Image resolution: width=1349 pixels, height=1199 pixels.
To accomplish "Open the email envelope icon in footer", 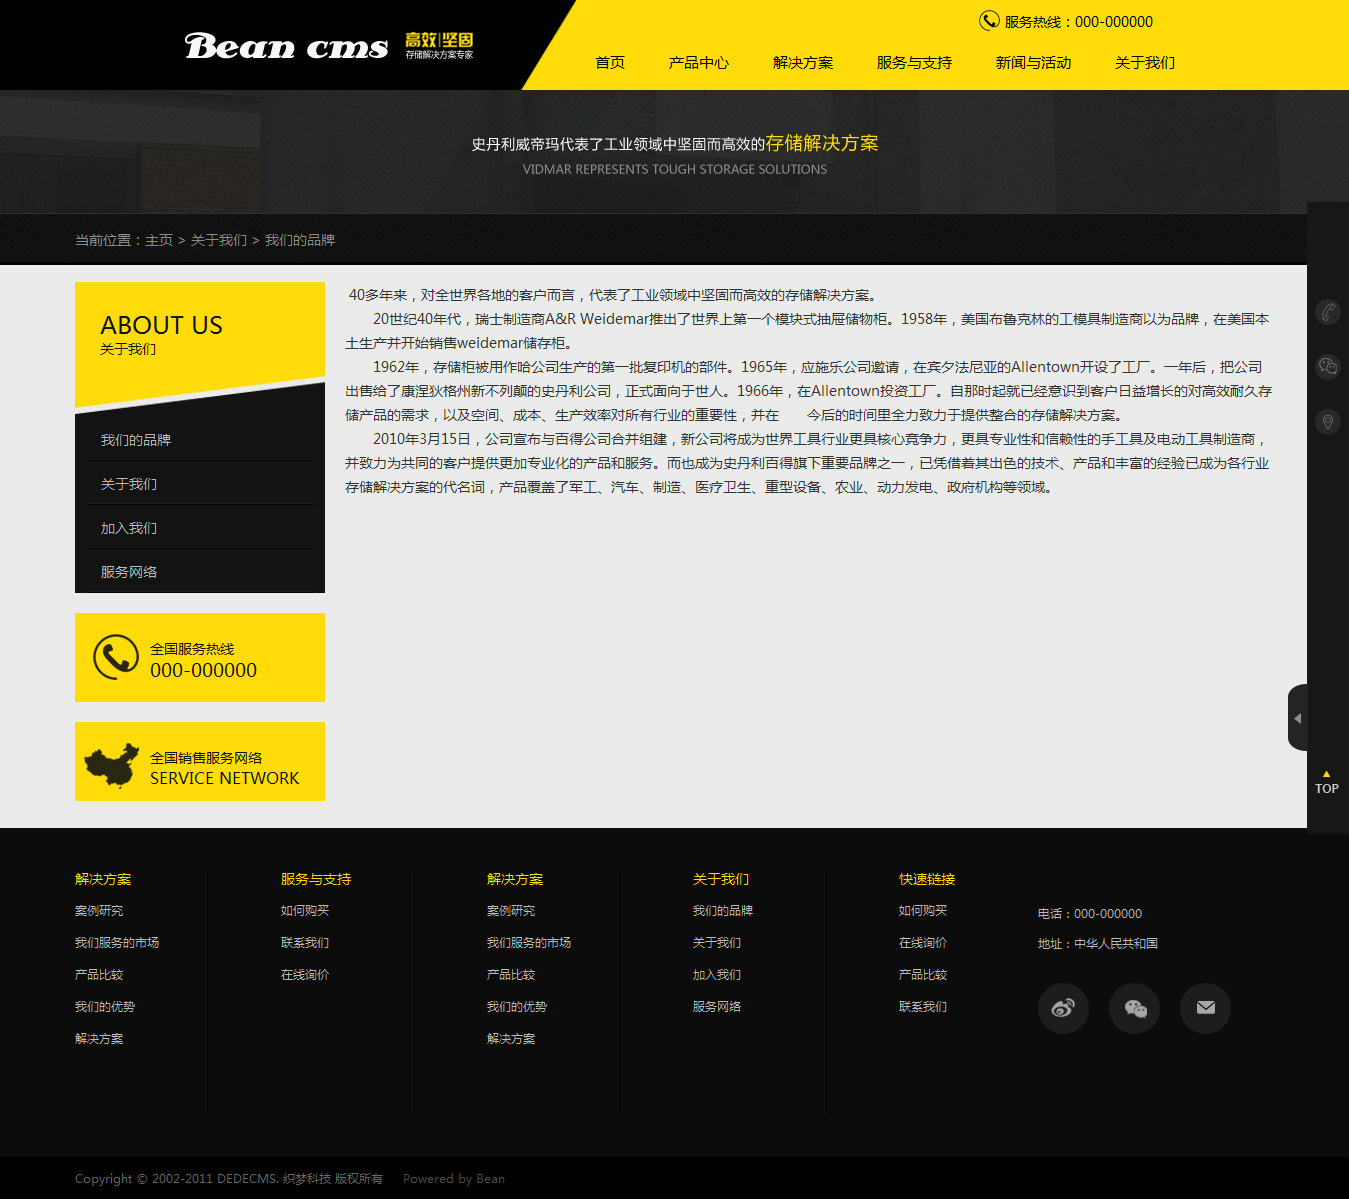I will [1205, 1008].
